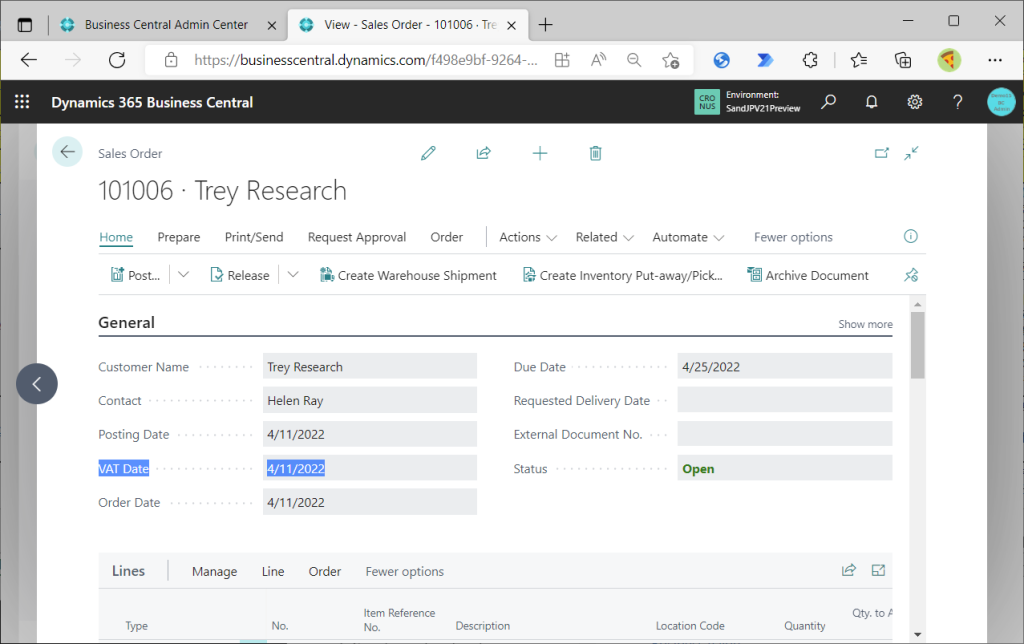Open the information FactBox icon
The image size is (1024, 644).
[910, 236]
